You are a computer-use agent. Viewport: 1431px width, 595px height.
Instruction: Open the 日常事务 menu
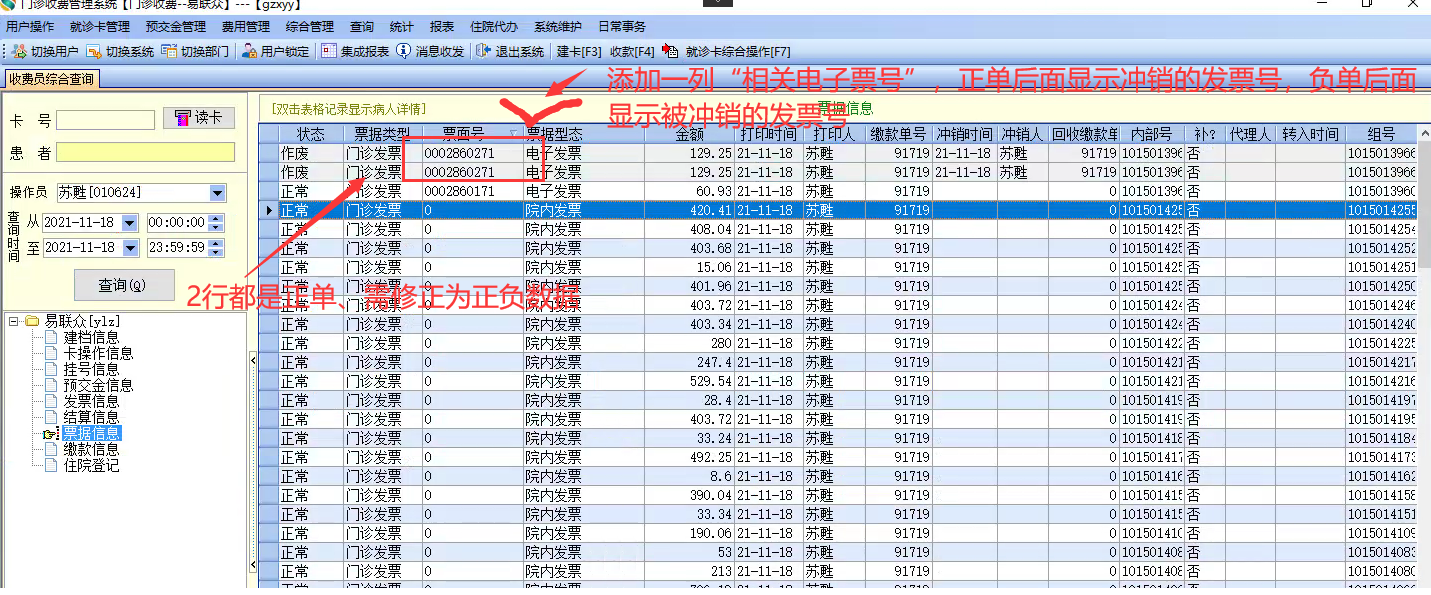pyautogui.click(x=622, y=27)
